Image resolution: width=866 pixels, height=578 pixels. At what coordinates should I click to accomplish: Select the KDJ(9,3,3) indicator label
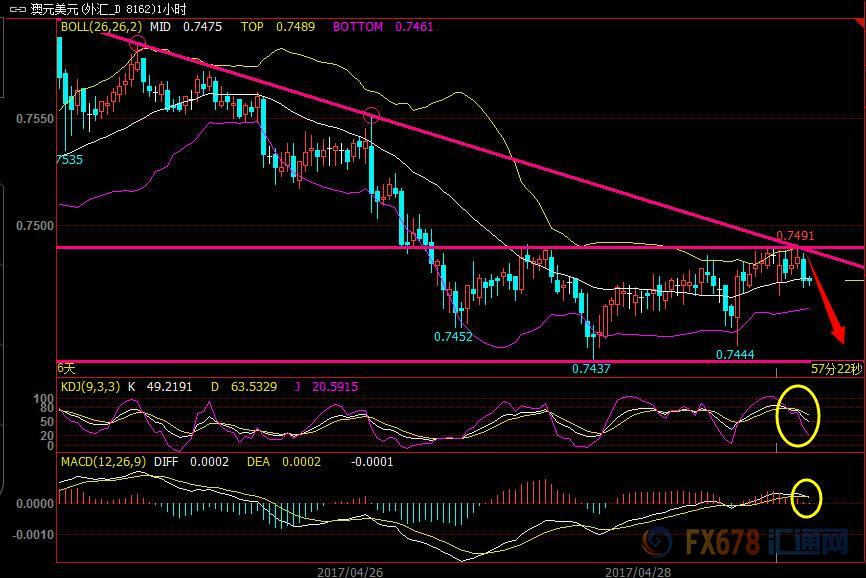coord(92,386)
